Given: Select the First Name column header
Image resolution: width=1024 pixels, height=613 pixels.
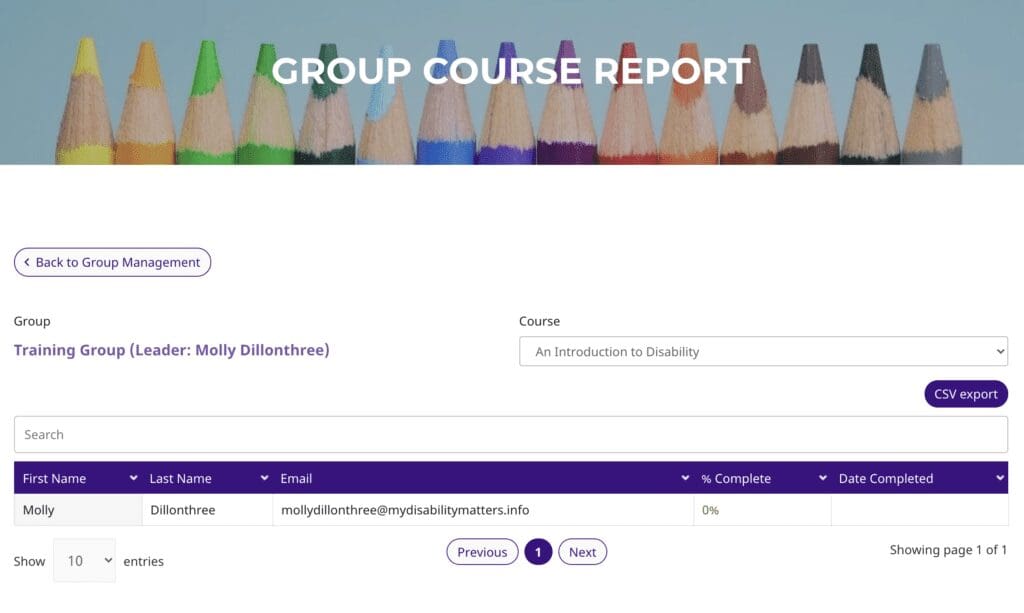Looking at the screenshot, I should 55,478.
